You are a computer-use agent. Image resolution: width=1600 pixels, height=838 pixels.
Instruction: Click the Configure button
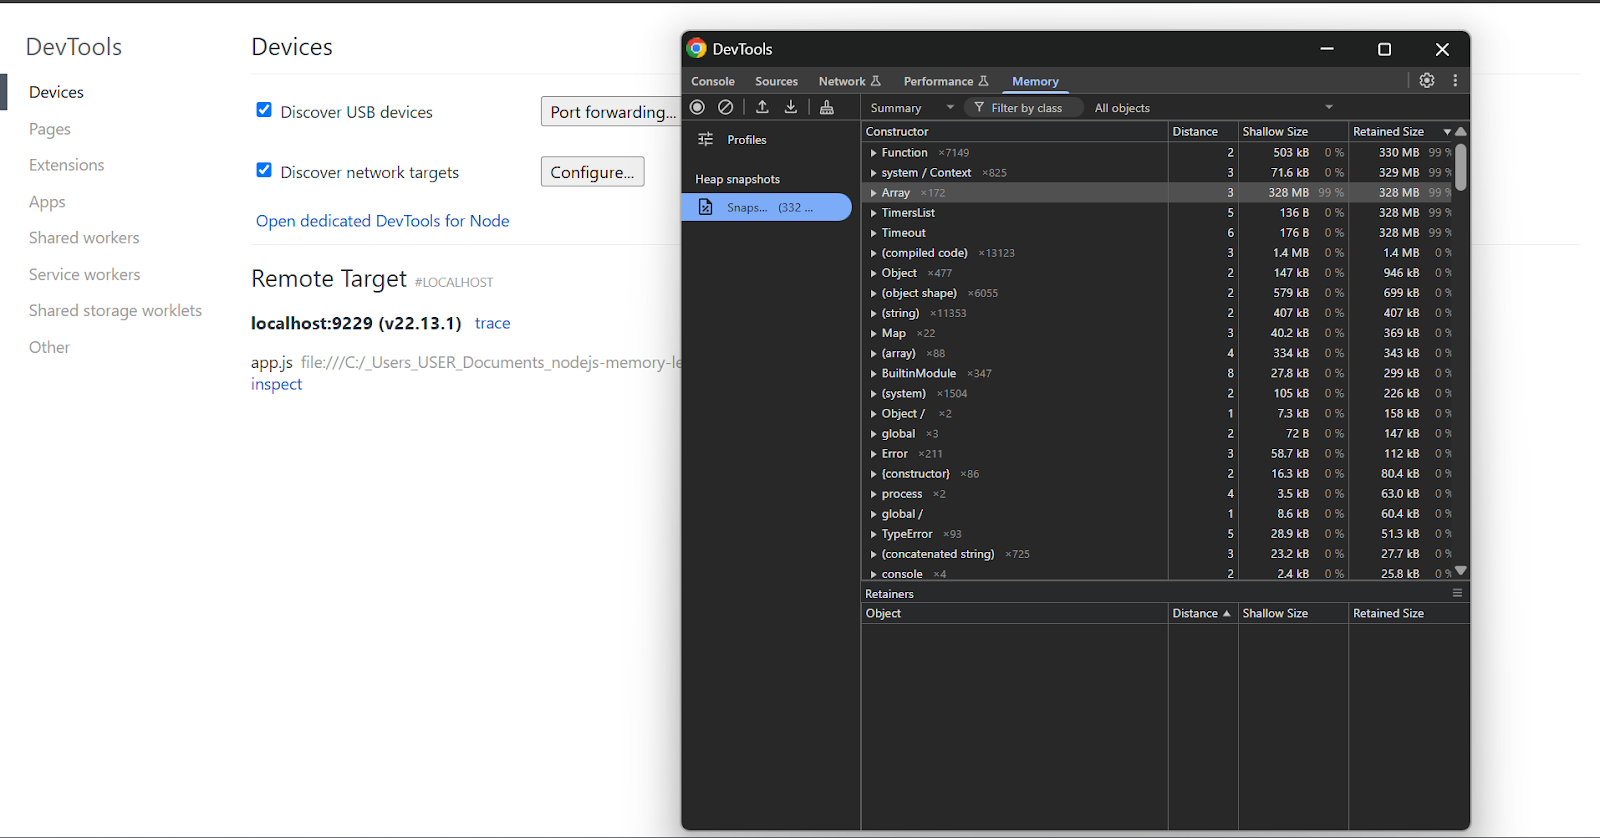(x=592, y=171)
